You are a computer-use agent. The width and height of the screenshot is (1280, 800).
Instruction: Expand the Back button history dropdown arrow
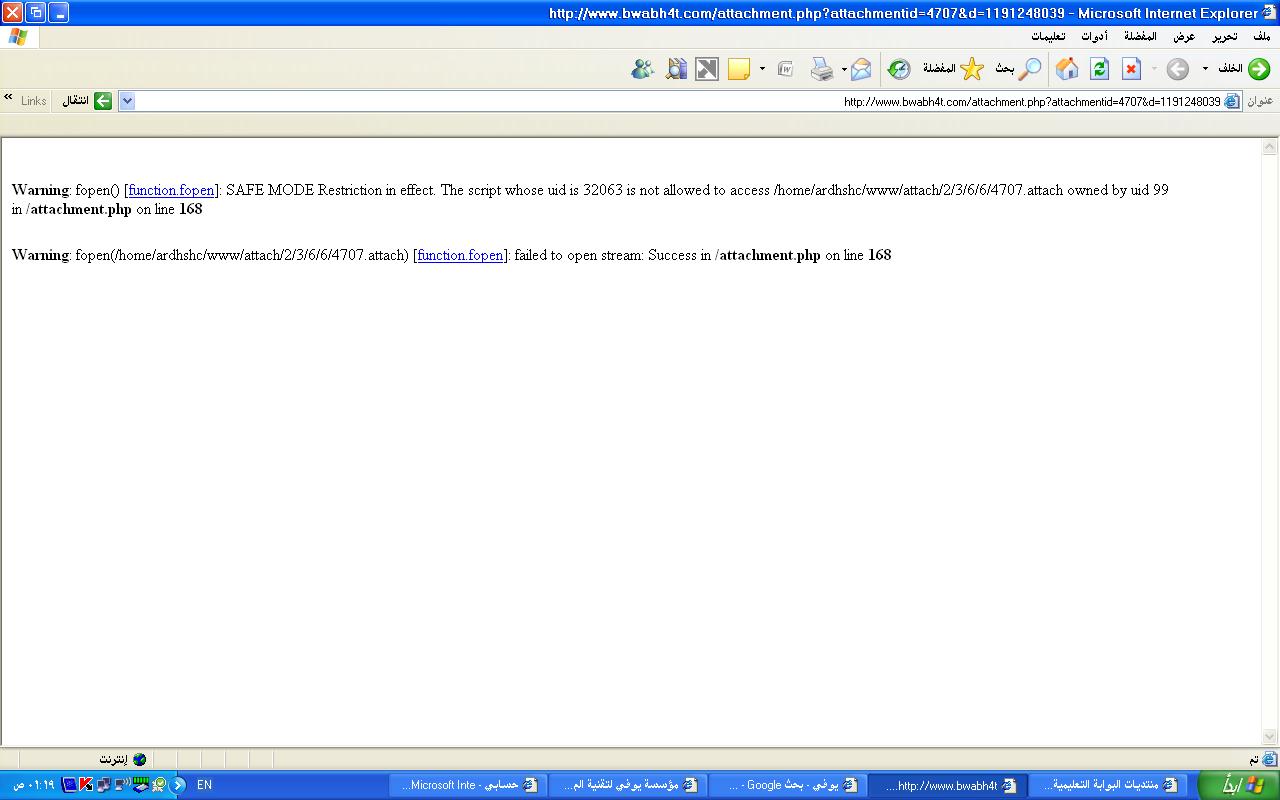[x=1205, y=69]
